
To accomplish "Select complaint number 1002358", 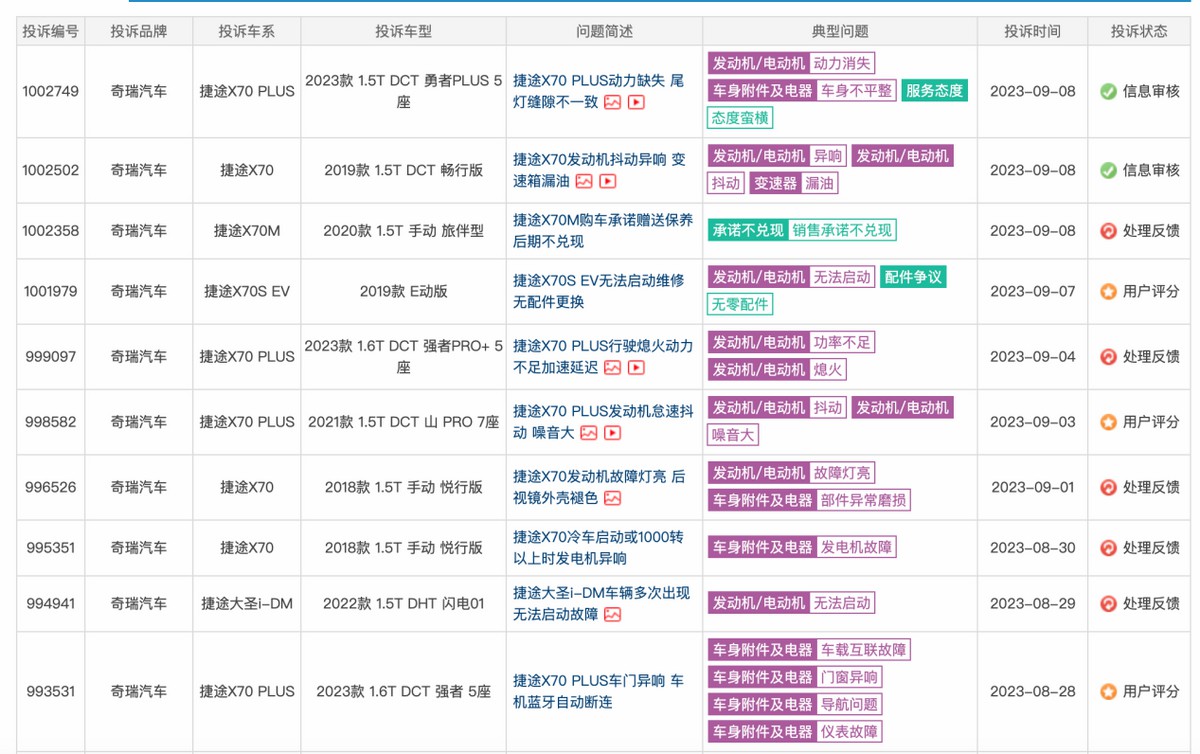I will point(50,231).
